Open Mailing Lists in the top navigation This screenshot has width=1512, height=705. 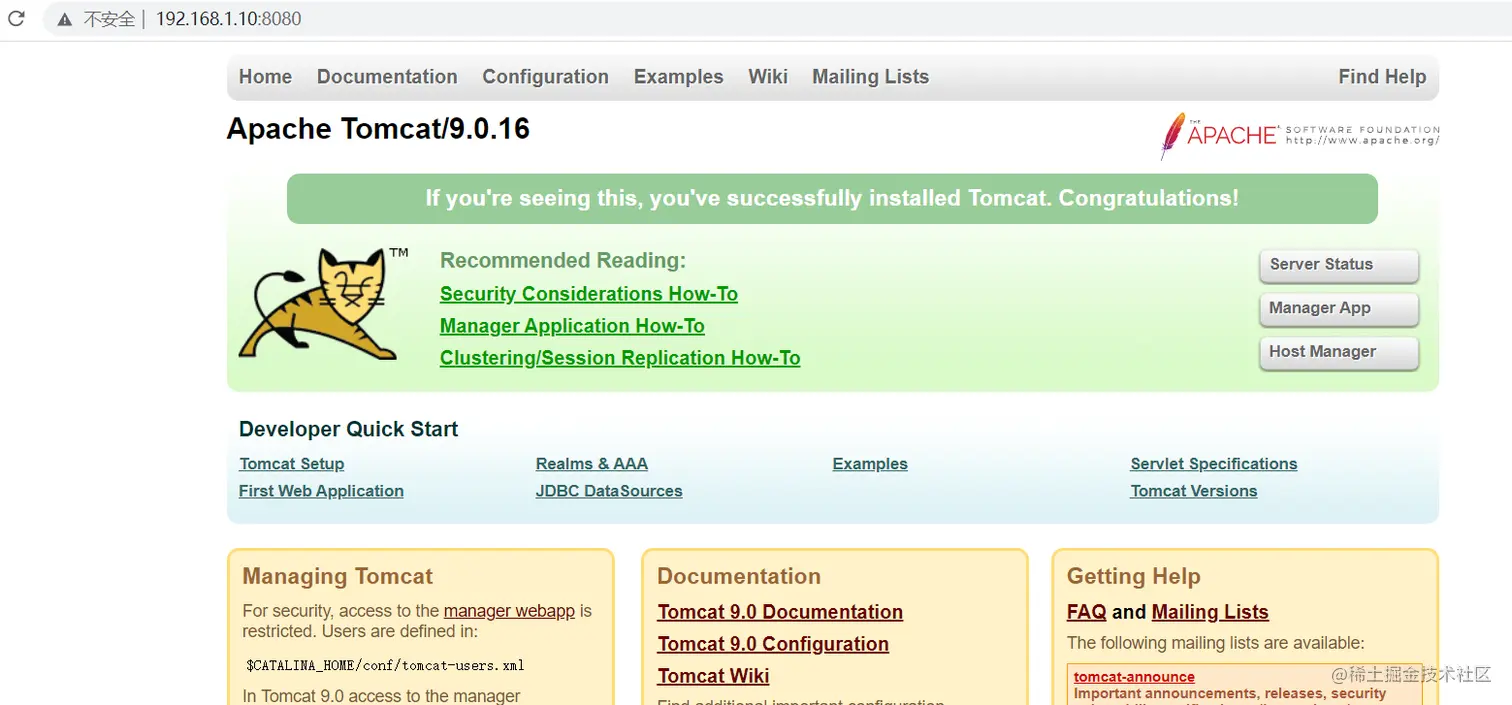pyautogui.click(x=870, y=77)
